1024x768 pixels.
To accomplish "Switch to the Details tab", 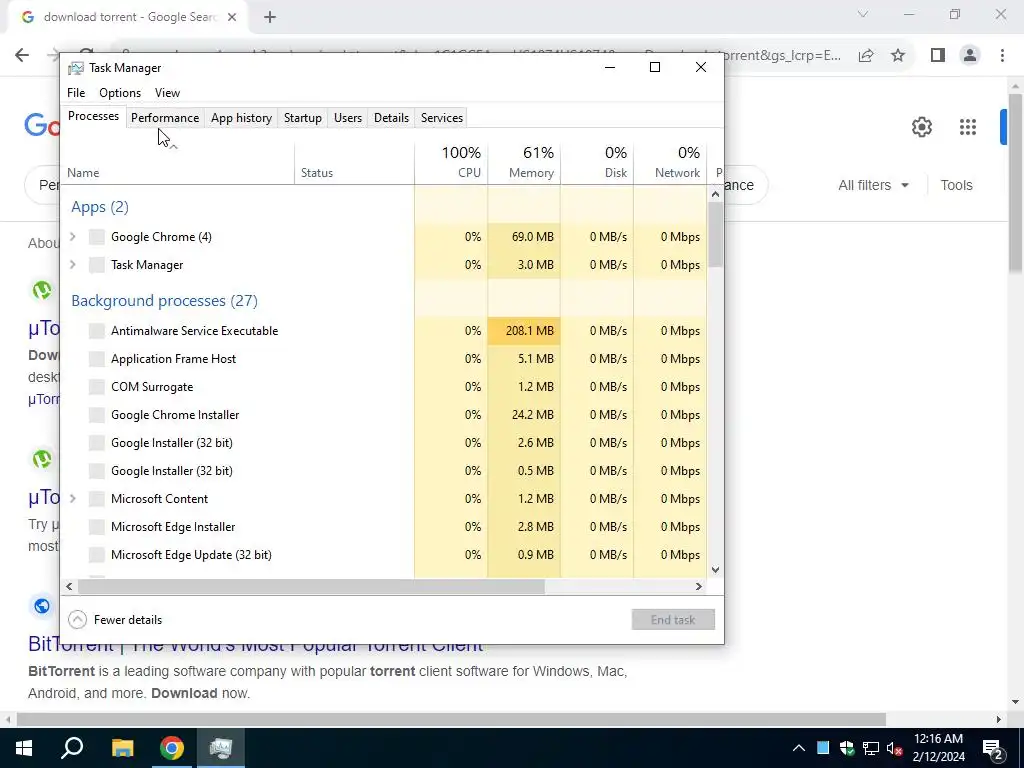I will [392, 118].
